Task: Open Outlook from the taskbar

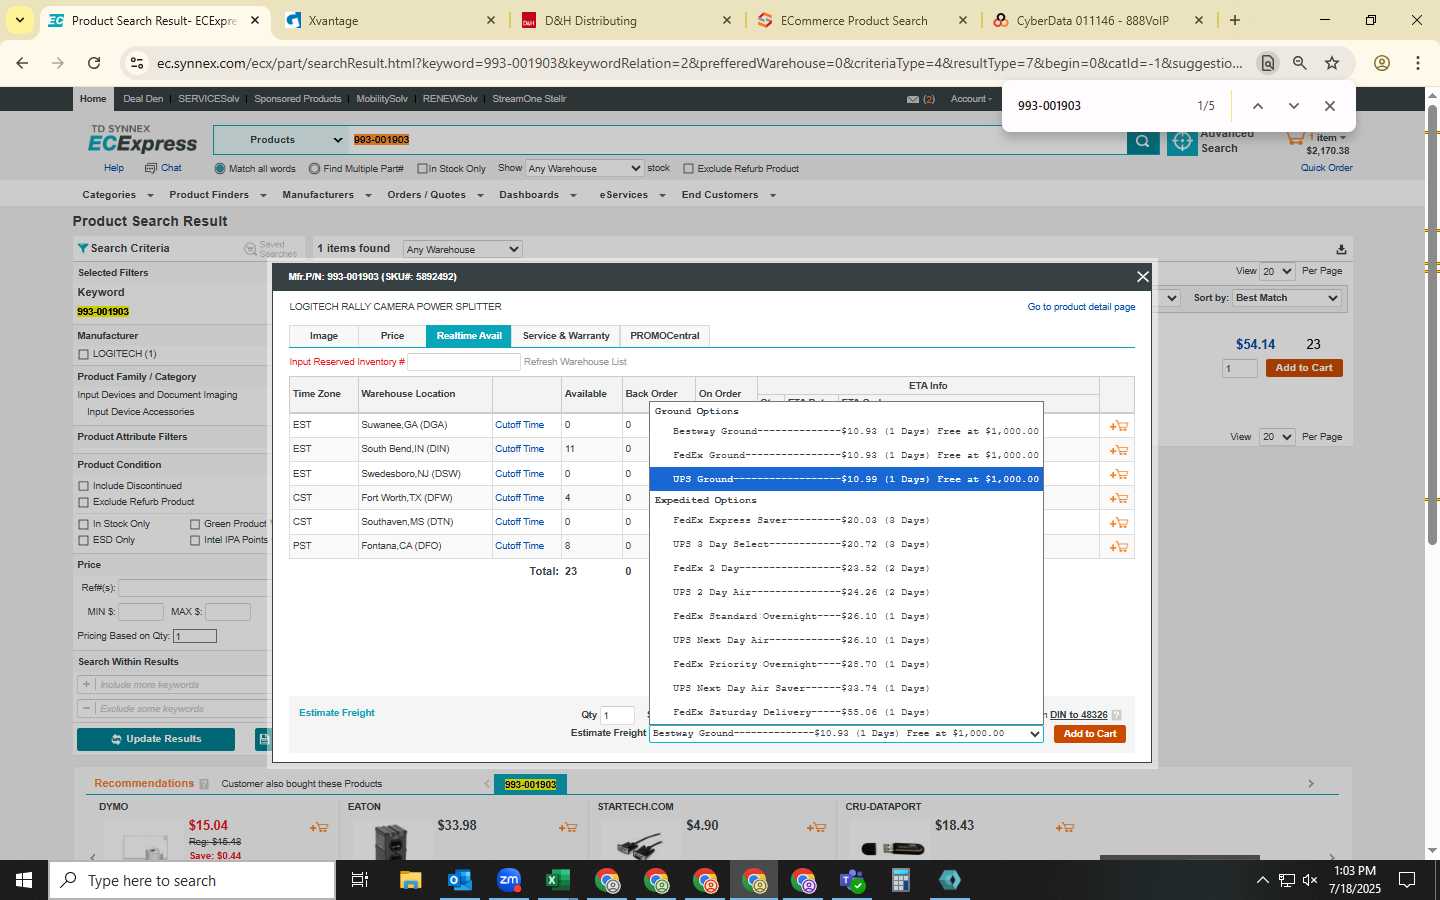Action: [460, 880]
